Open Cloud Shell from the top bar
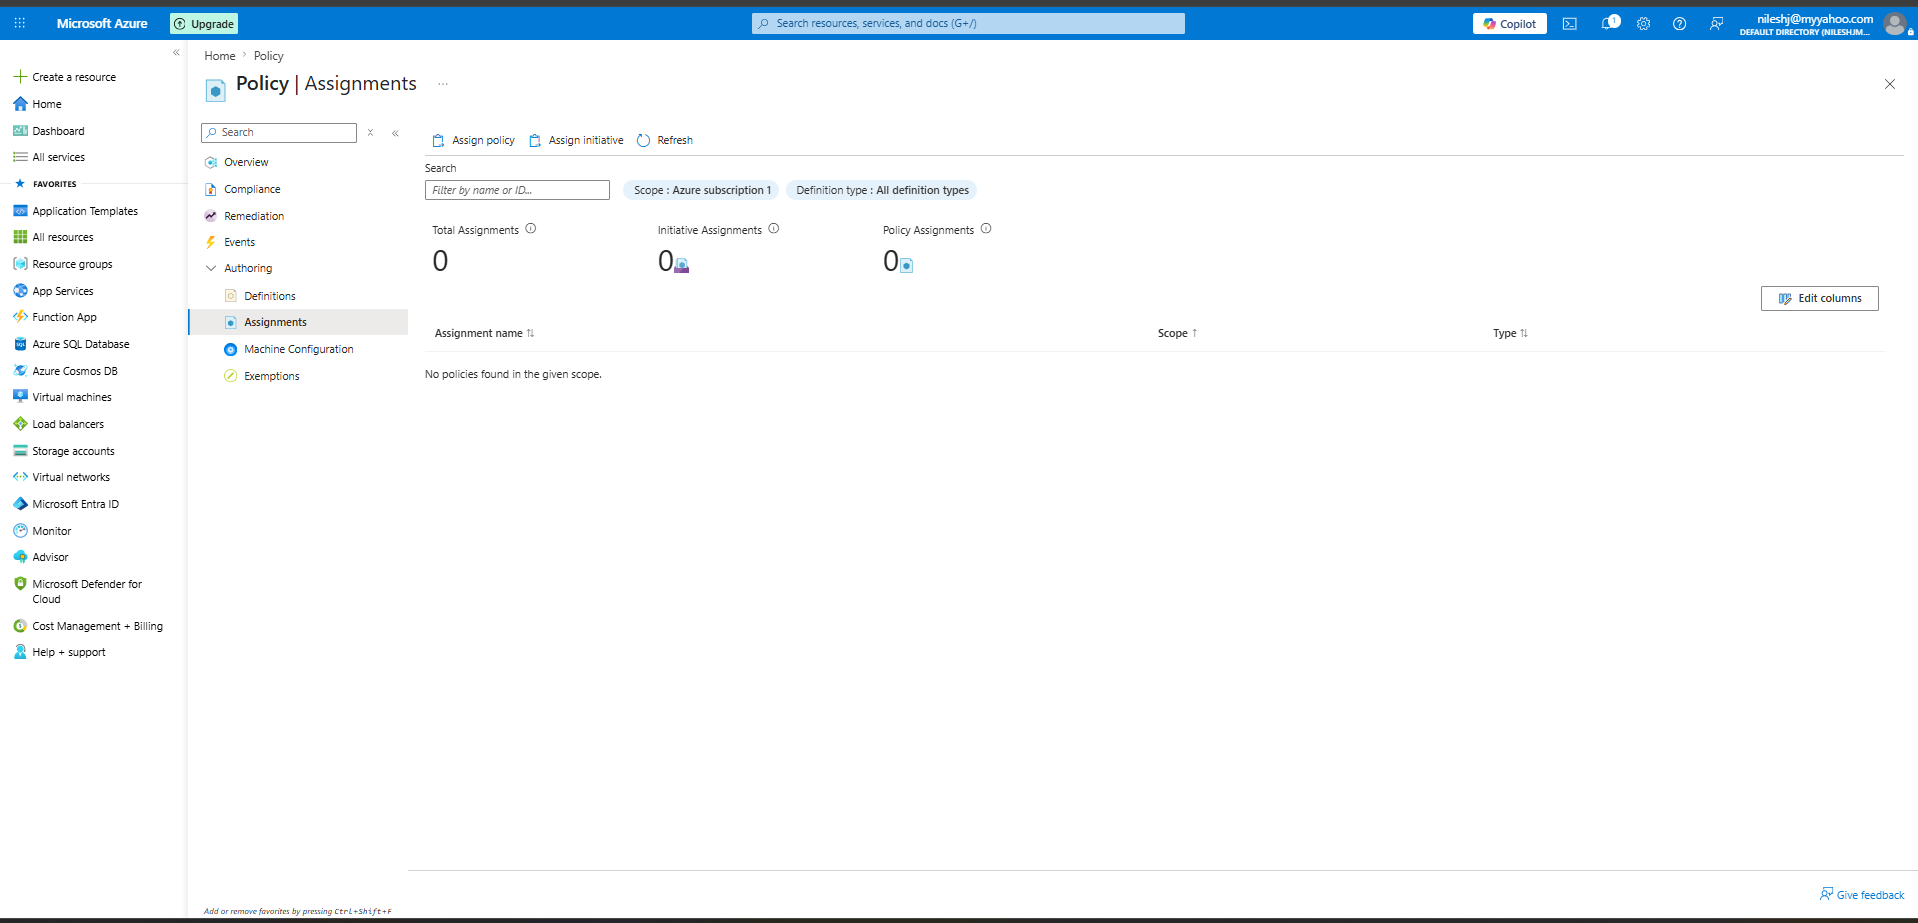Screen dimensions: 1918x923 tap(1570, 24)
